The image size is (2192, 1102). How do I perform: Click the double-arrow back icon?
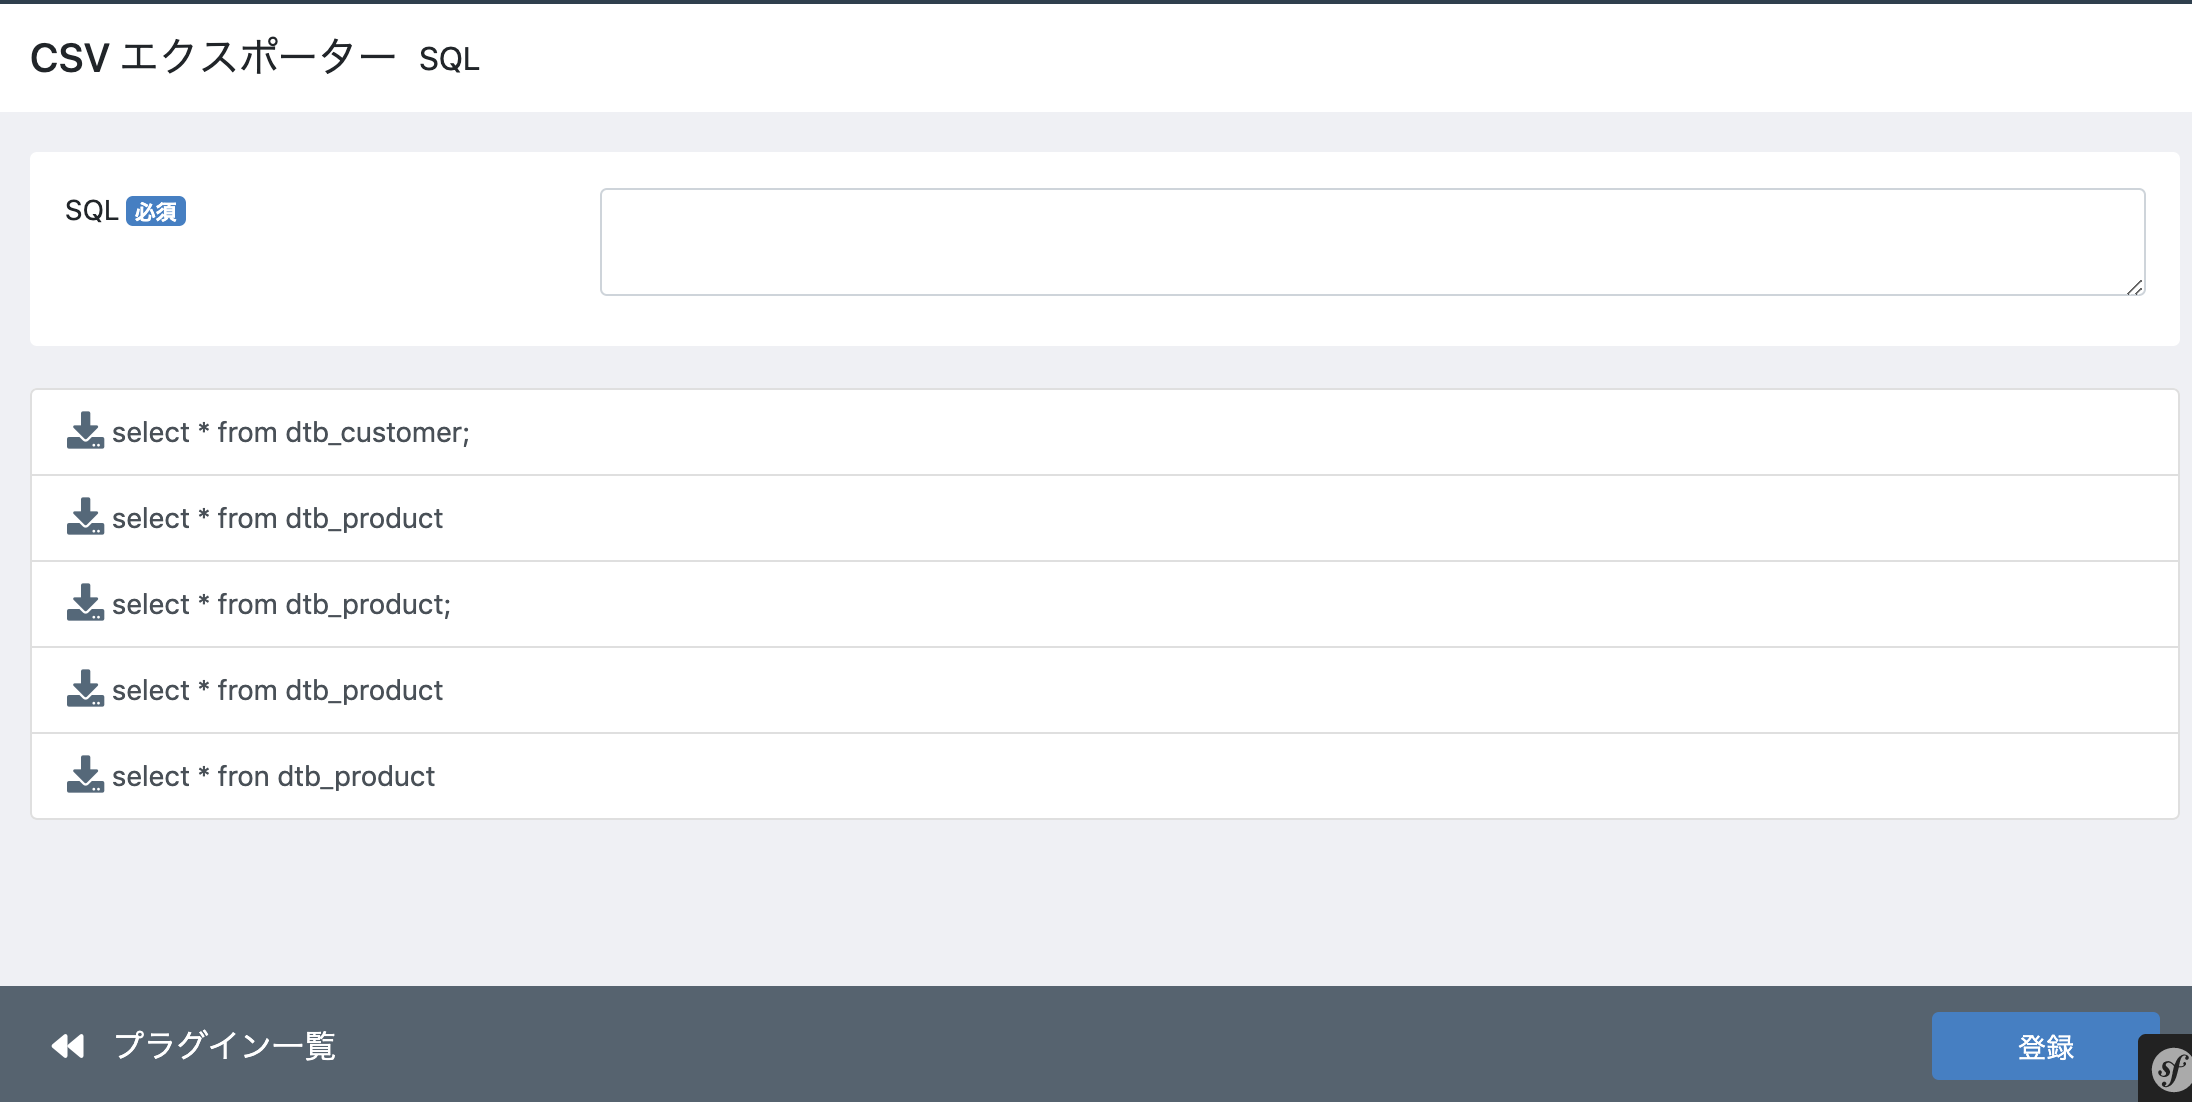[68, 1046]
